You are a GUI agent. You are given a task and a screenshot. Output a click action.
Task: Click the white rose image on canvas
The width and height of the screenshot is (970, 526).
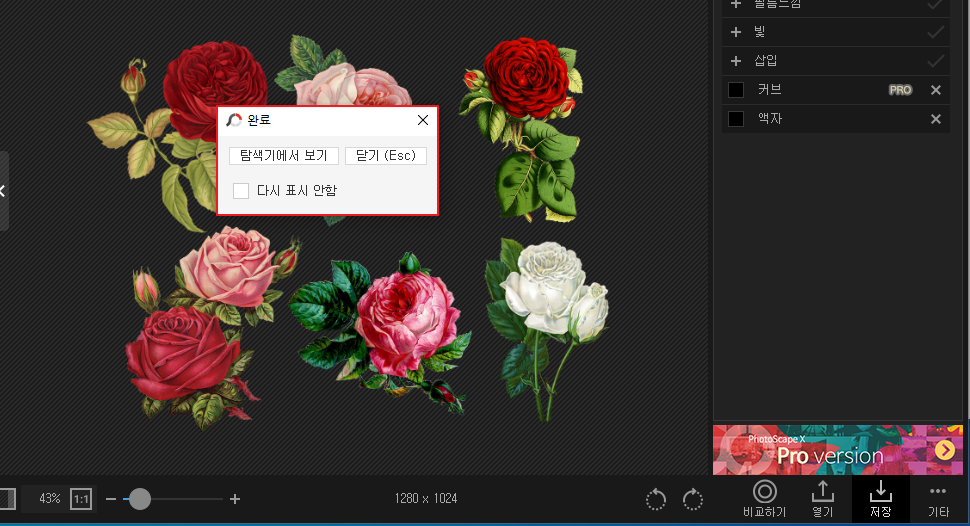pyautogui.click(x=547, y=331)
